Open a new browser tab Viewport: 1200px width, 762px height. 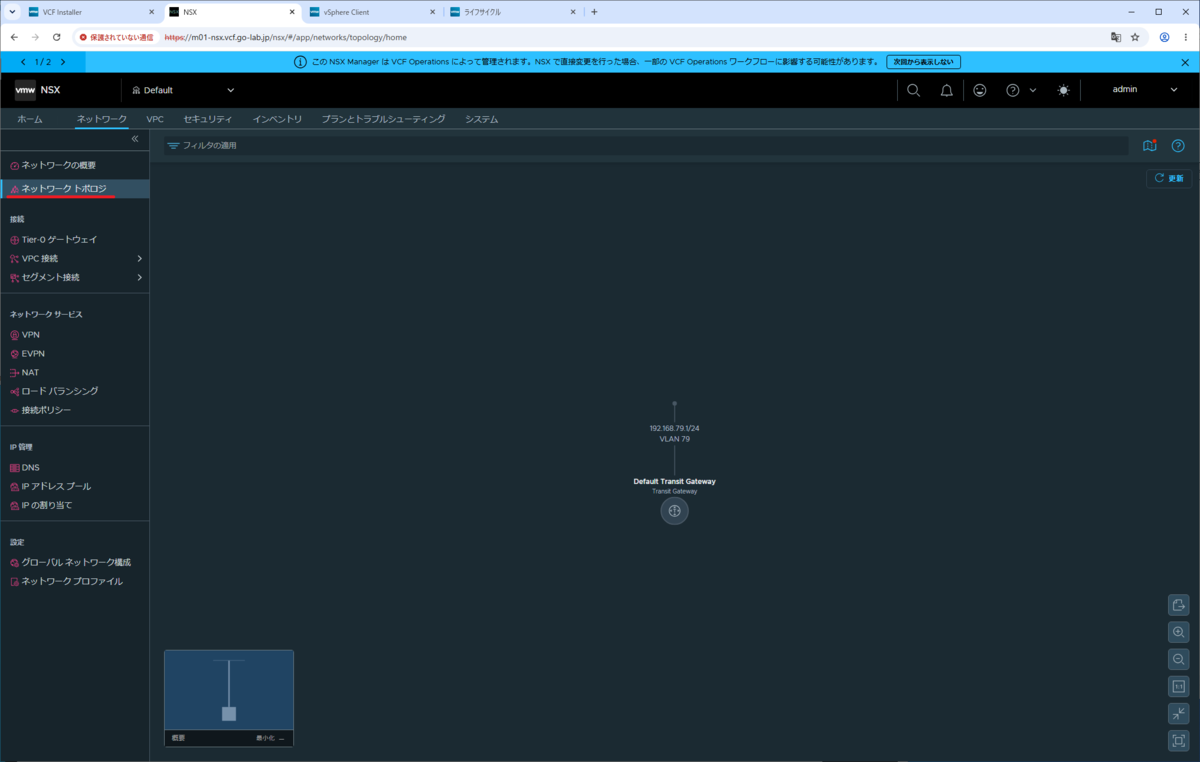tap(594, 12)
